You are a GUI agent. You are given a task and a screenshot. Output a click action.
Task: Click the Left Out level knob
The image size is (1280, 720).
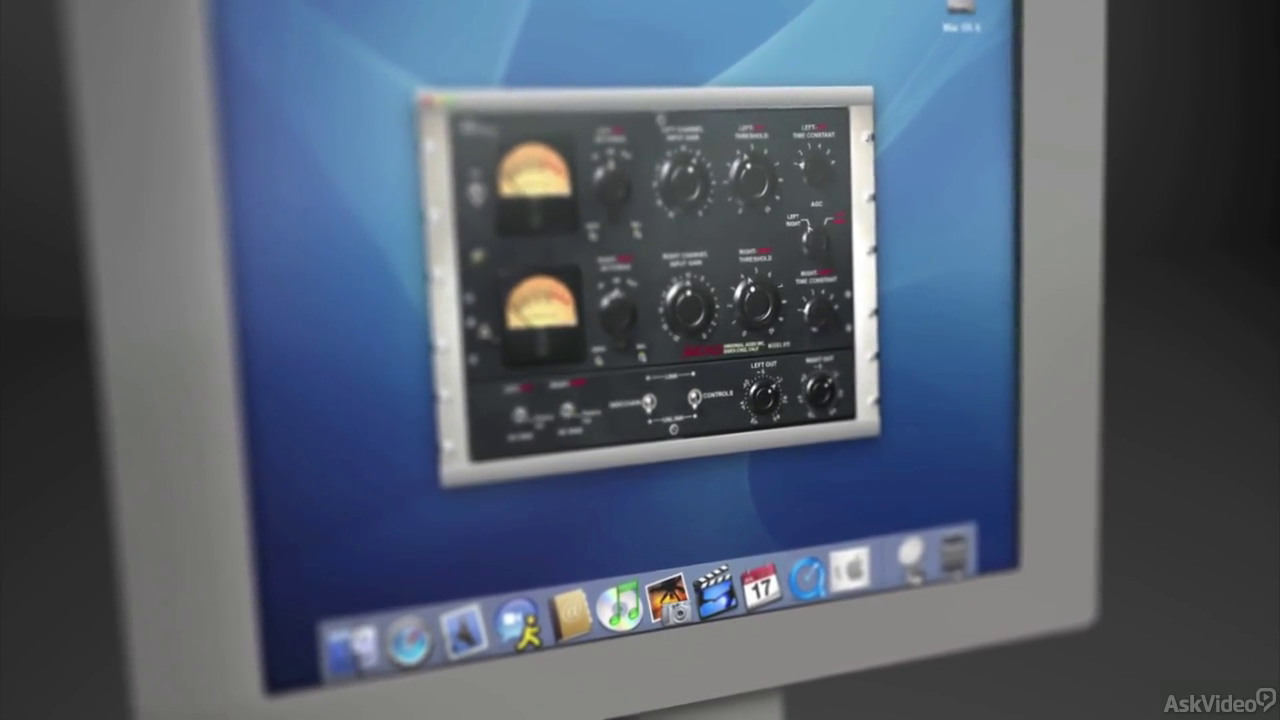coord(764,396)
